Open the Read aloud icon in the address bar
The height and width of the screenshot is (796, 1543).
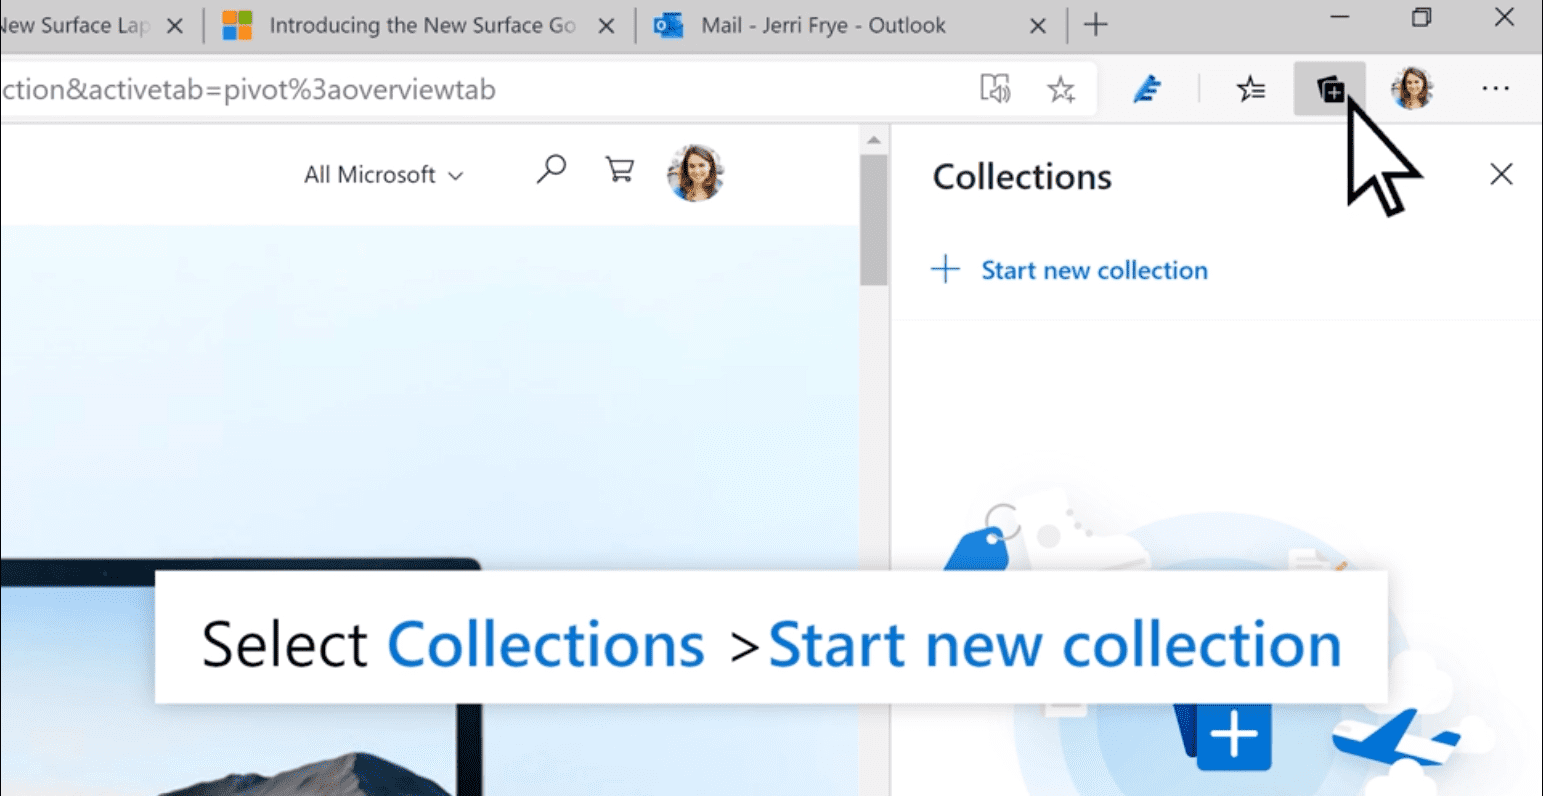click(x=995, y=89)
